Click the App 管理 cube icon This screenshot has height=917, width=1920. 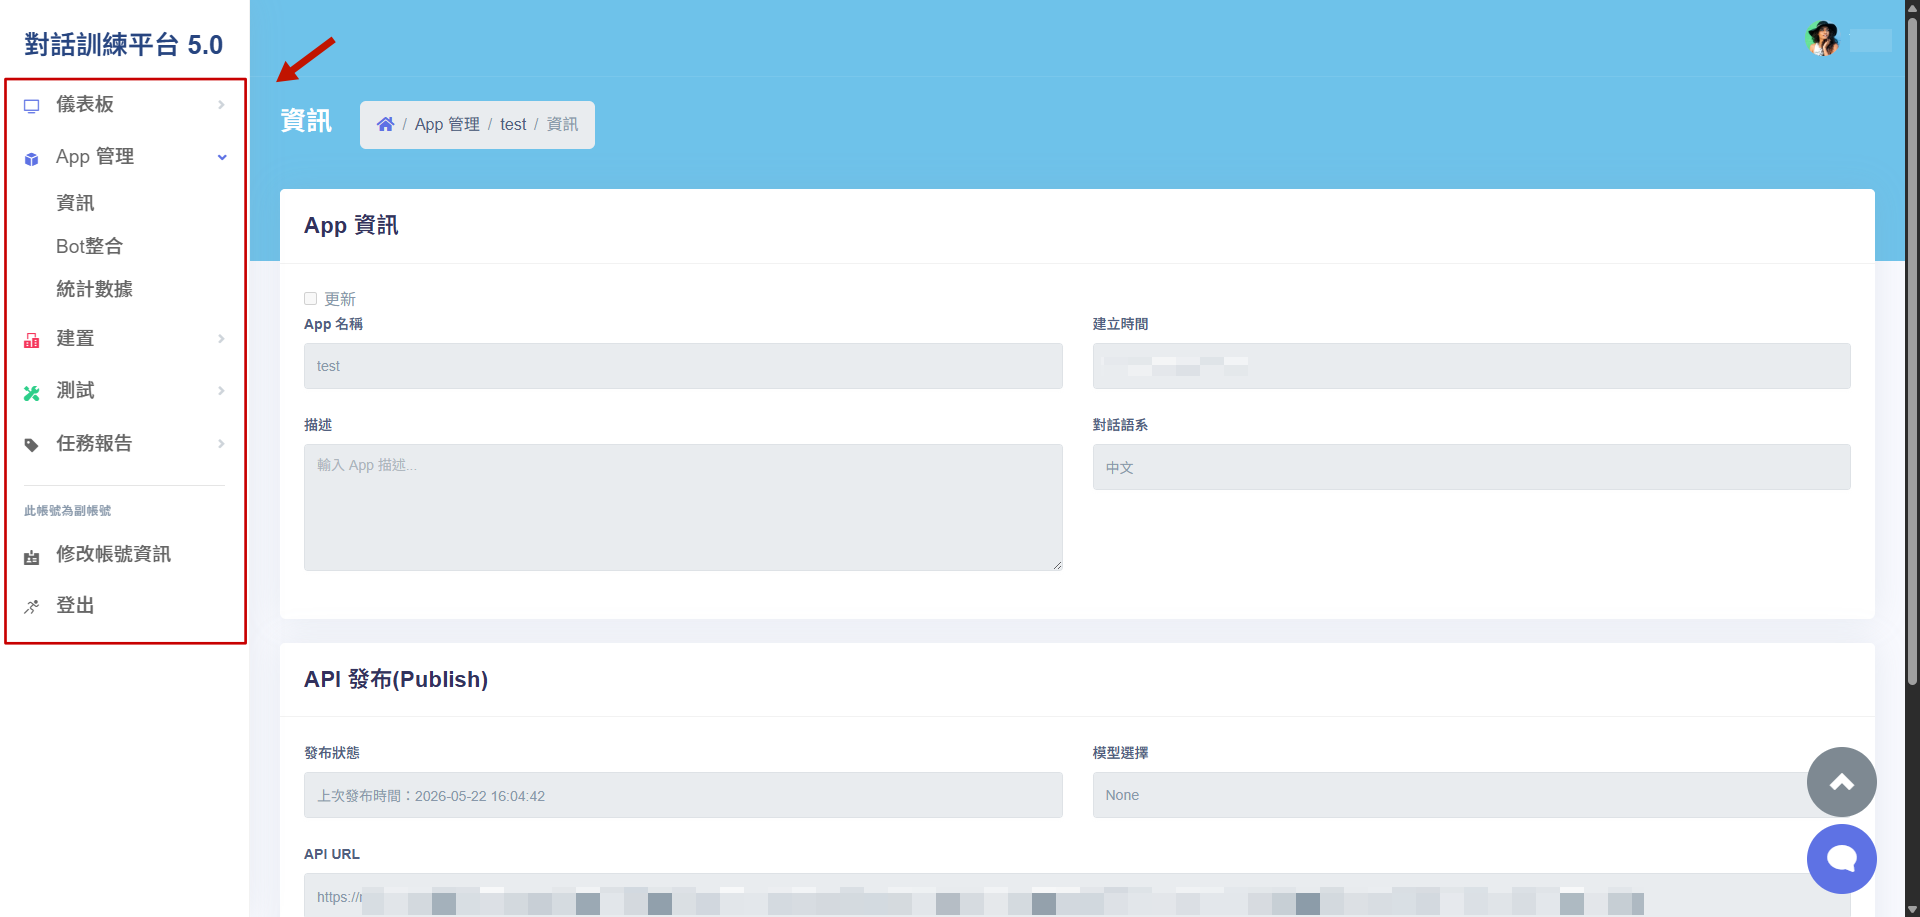[32, 159]
